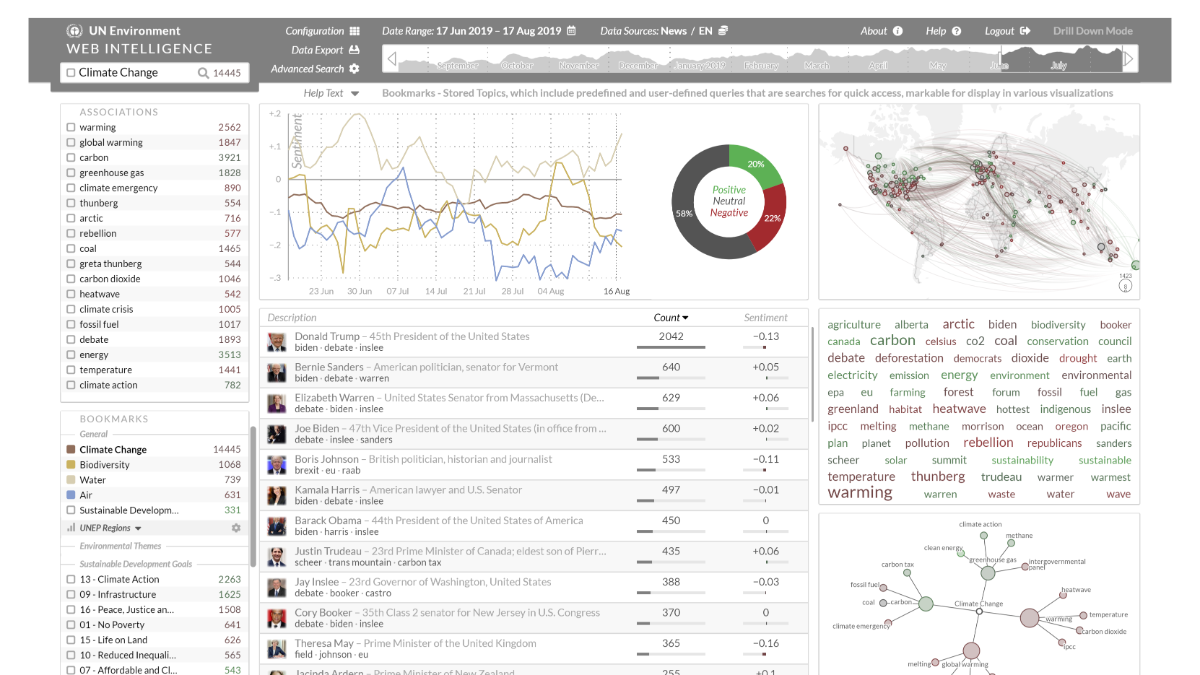
Task: Check the 'climate action' association checkbox
Action: (x=70, y=385)
